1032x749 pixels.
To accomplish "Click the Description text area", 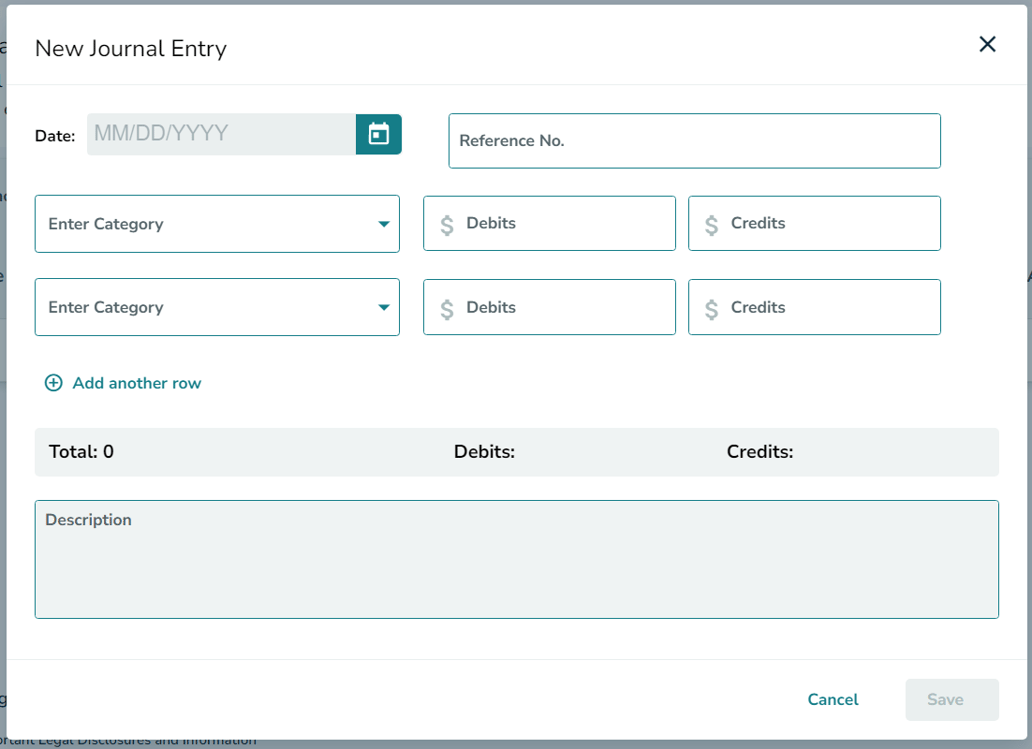I will coord(517,559).
